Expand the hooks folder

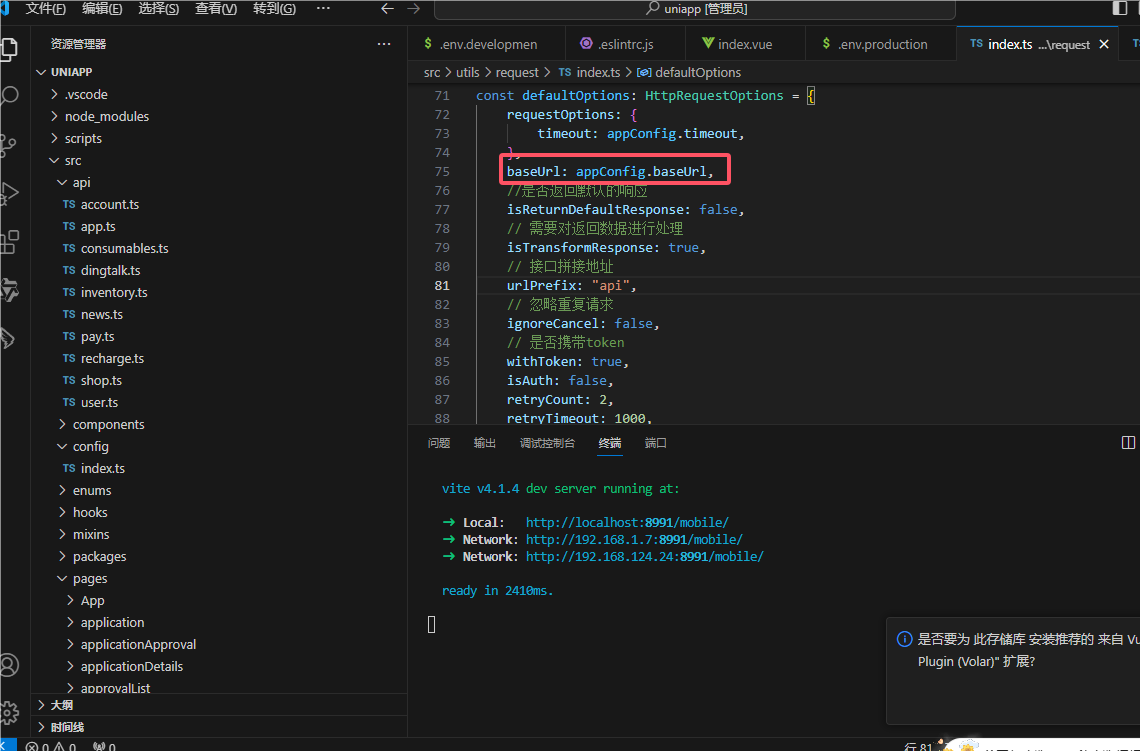[63, 513]
